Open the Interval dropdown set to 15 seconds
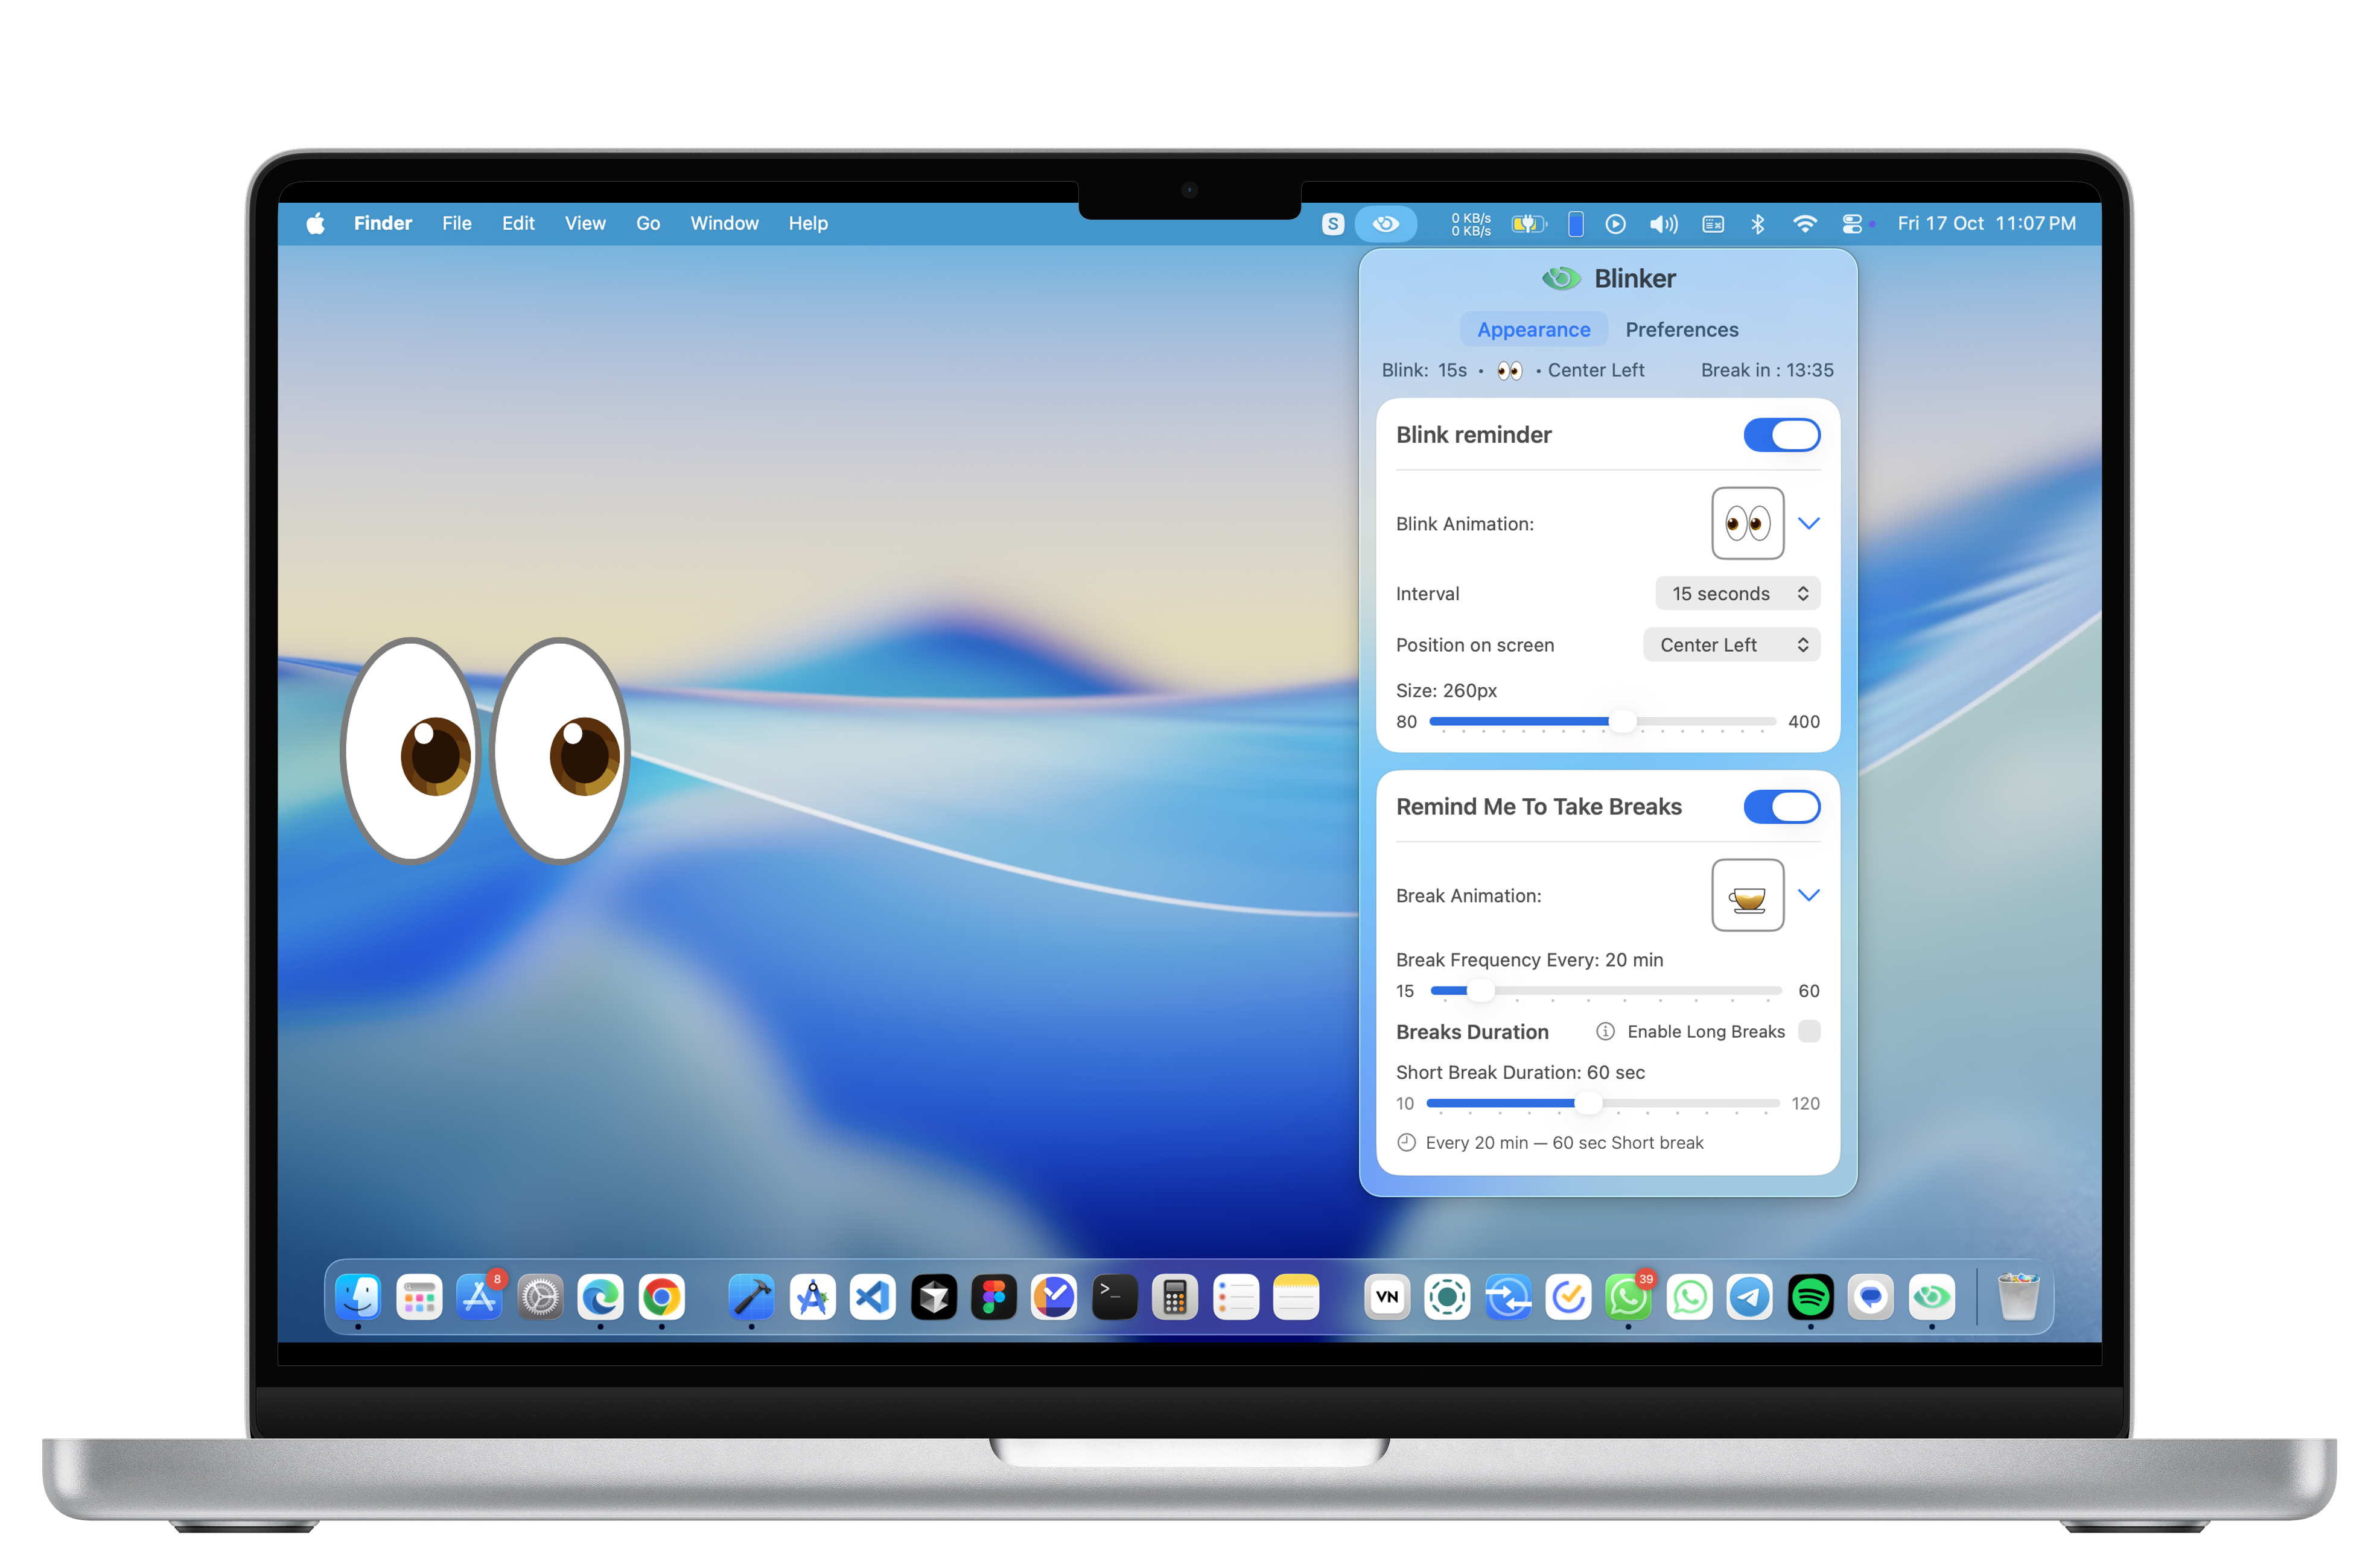Screen dimensions: 2380x1547 [x=1737, y=593]
